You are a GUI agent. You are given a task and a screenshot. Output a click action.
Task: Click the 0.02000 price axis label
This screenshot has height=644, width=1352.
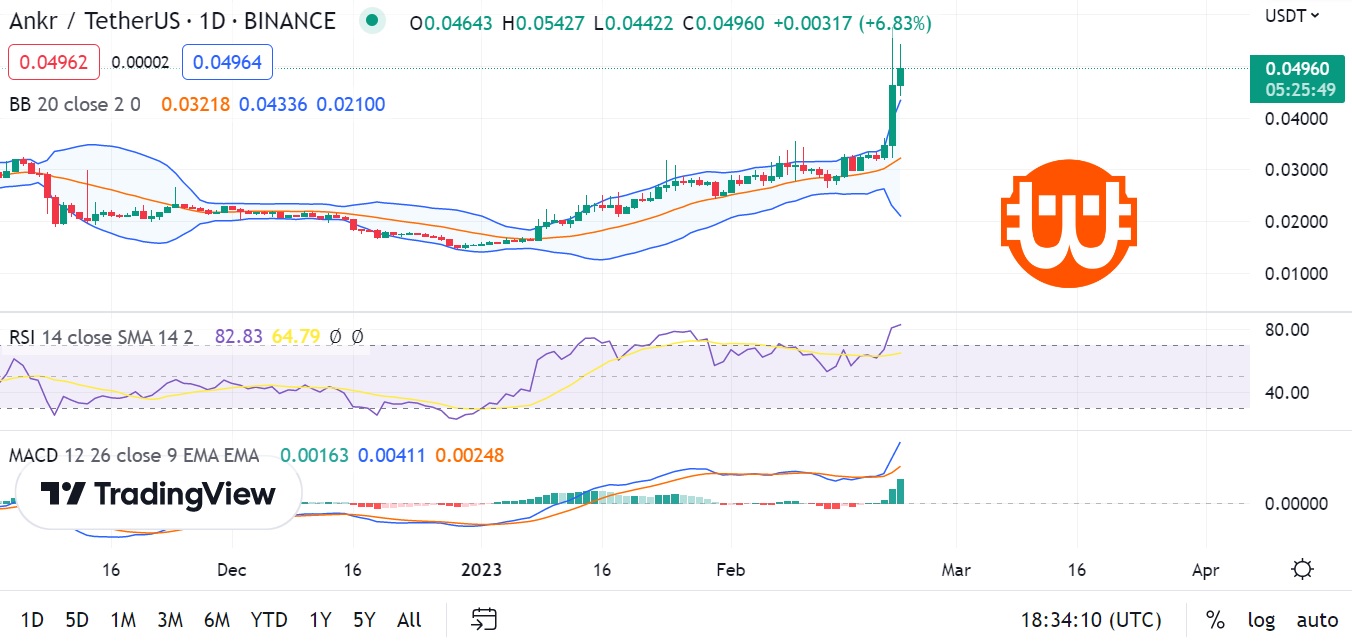pyautogui.click(x=1296, y=222)
